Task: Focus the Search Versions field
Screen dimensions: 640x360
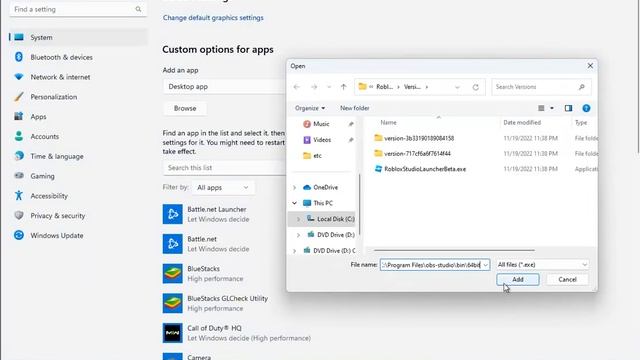Action: pyautogui.click(x=541, y=87)
